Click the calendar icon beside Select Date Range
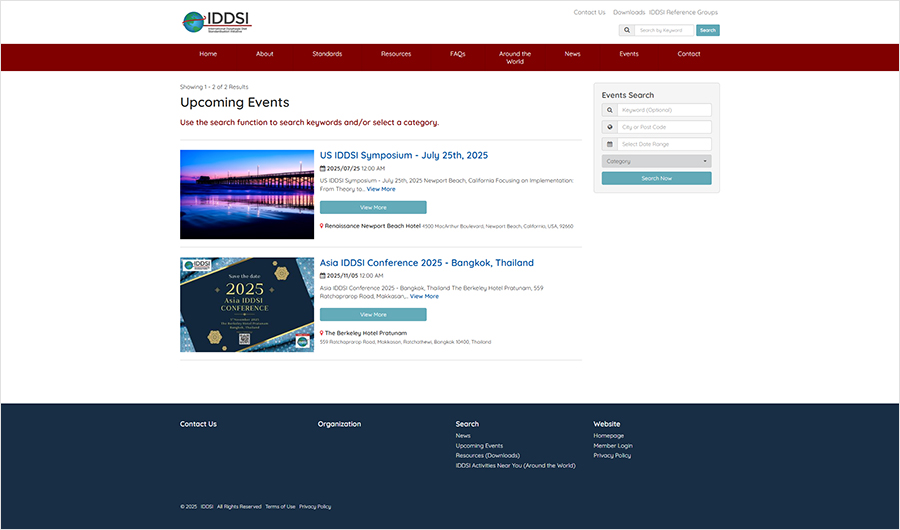Screen dimensions: 900x530 coord(610,145)
